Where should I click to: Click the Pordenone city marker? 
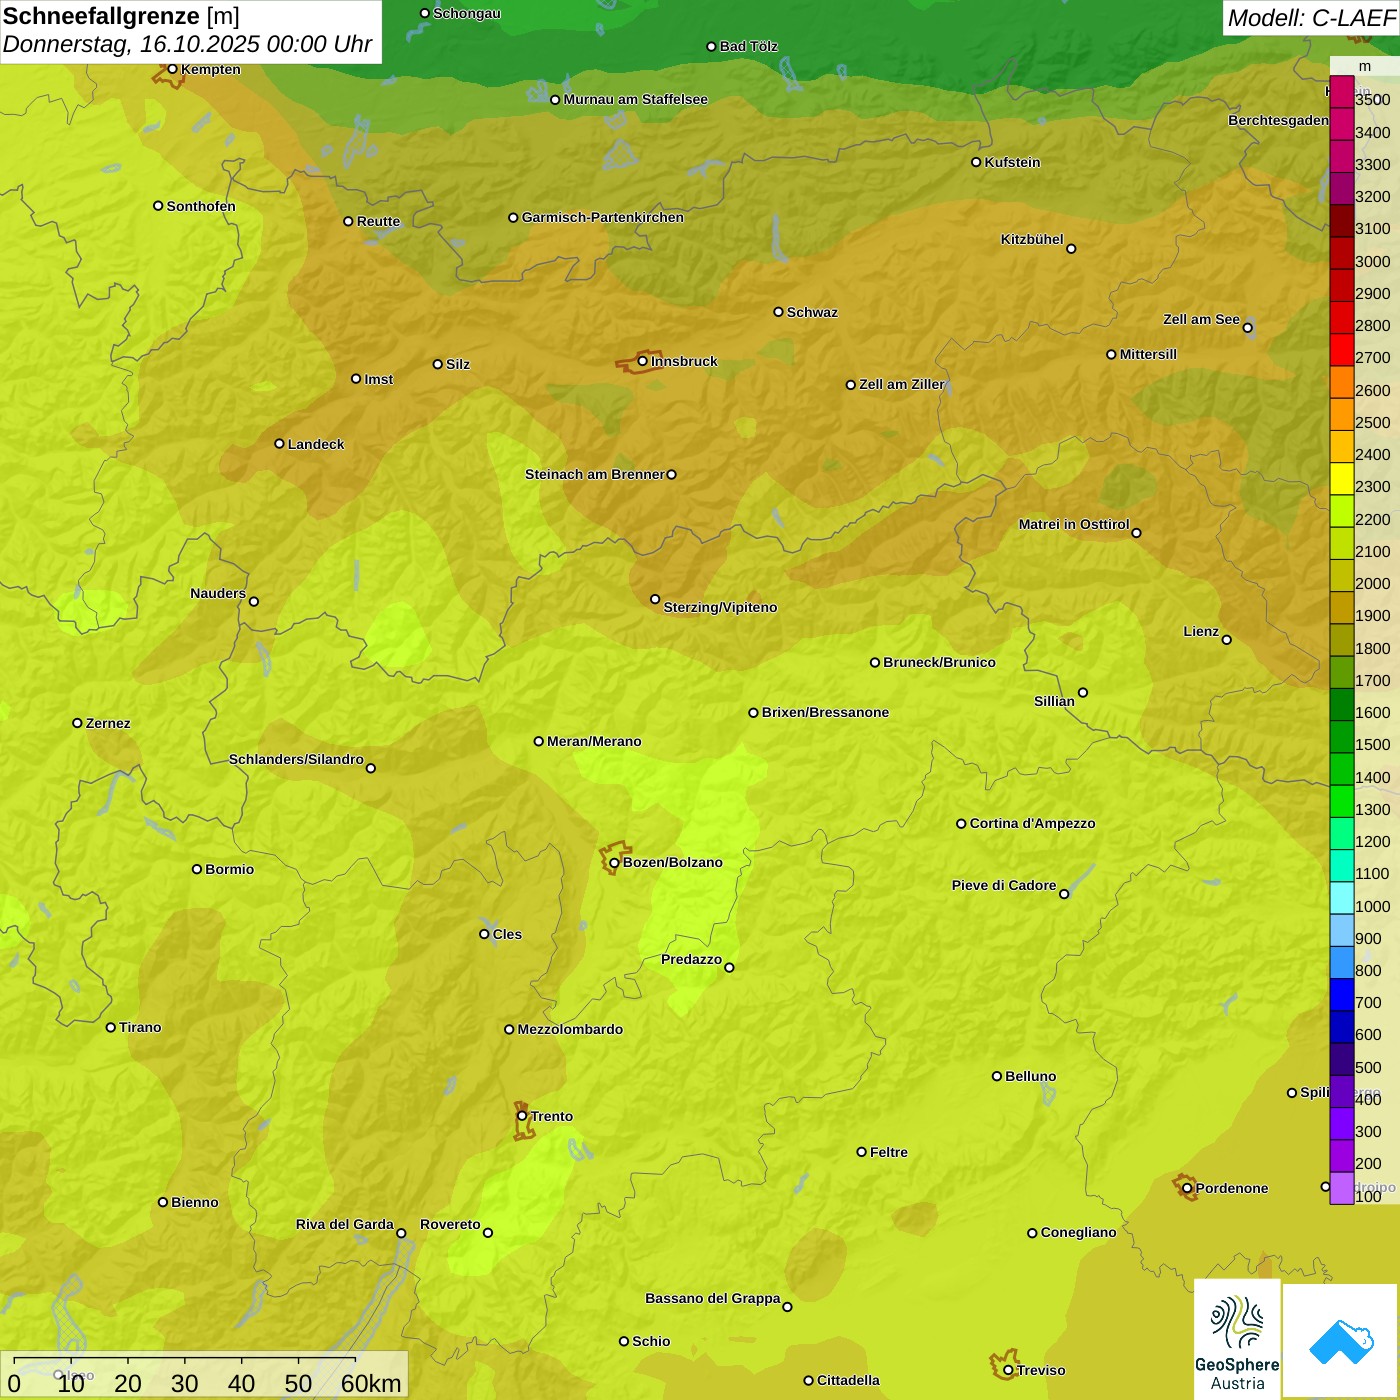pos(1187,1188)
